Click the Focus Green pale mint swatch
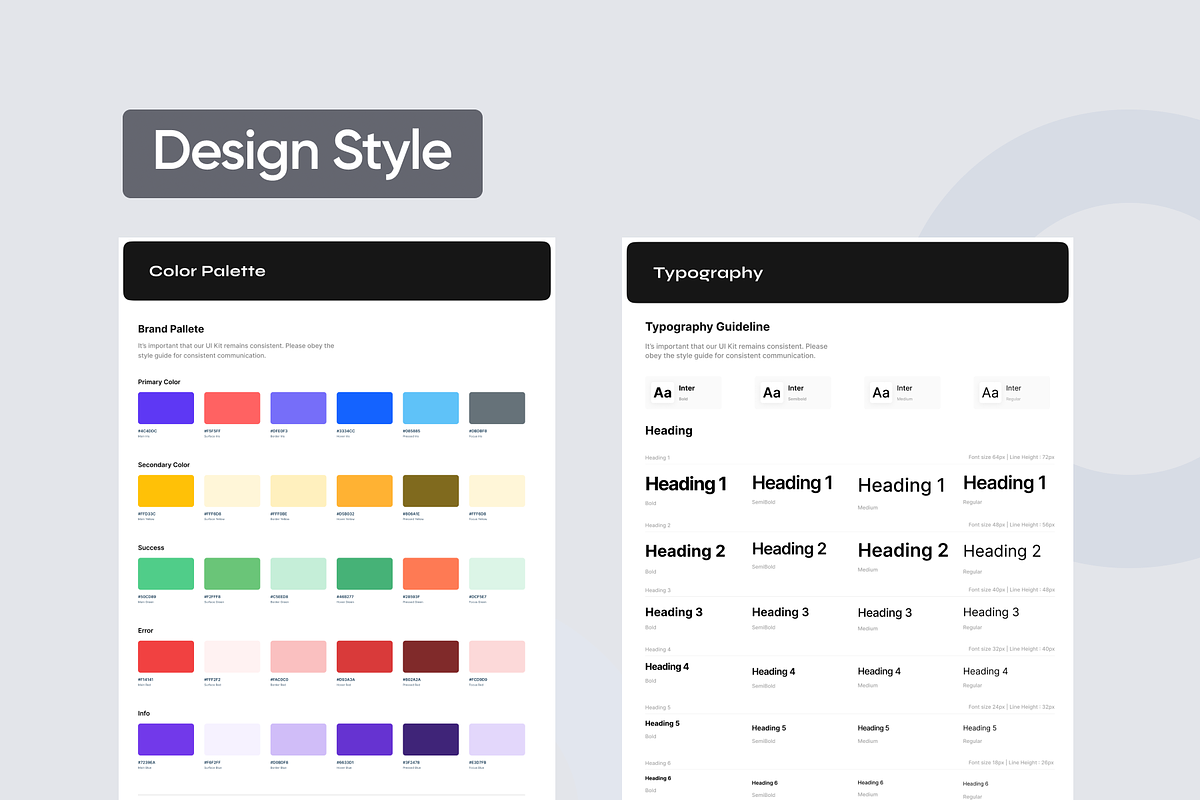 497,574
